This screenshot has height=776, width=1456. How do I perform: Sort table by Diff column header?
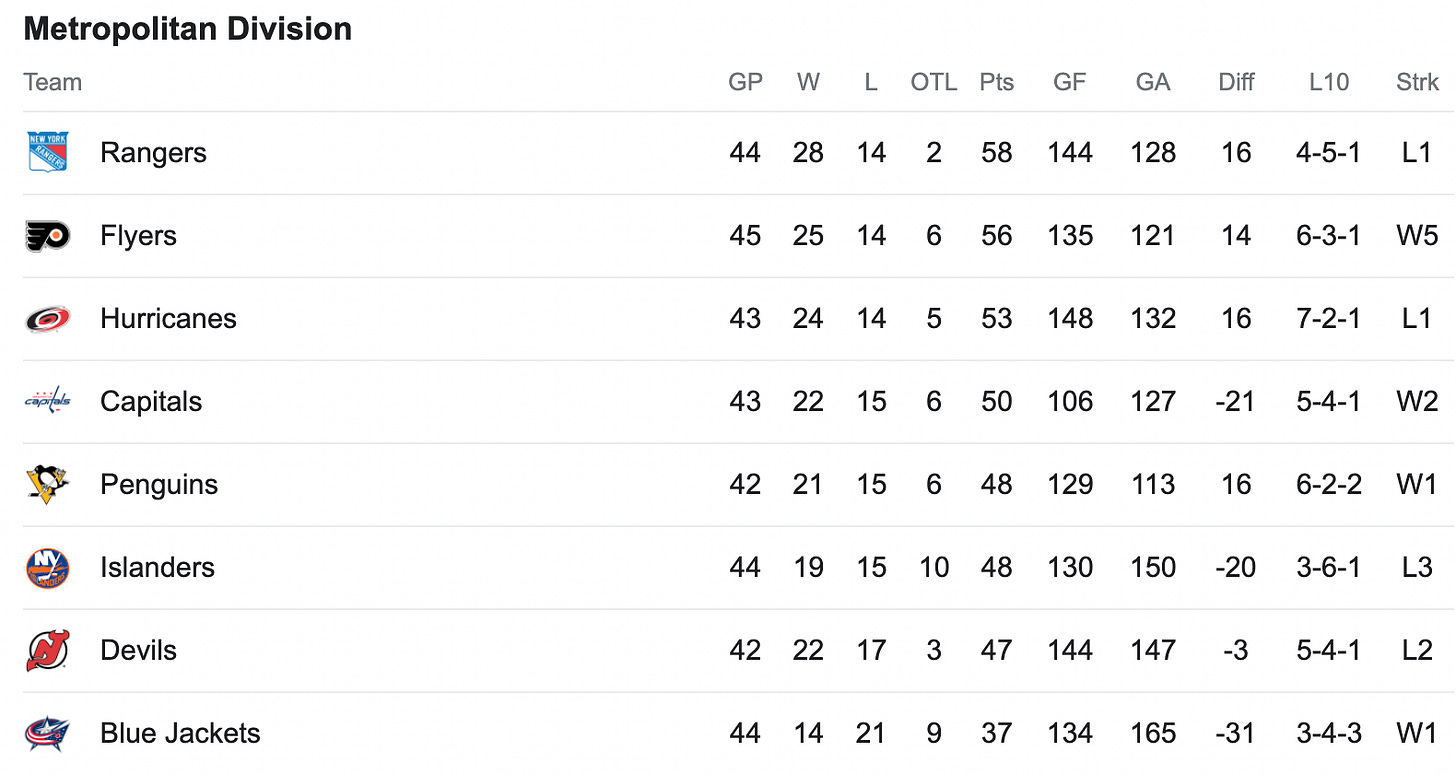click(1236, 82)
